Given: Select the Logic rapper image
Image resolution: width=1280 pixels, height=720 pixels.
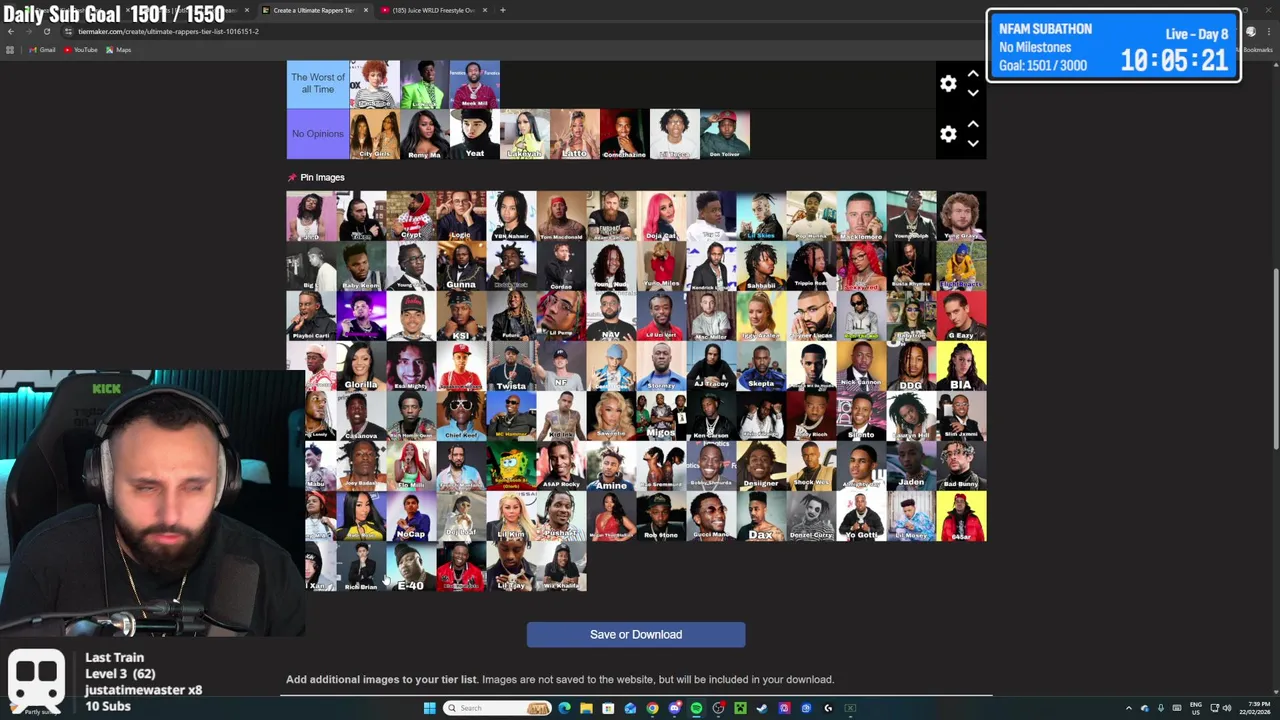Looking at the screenshot, I should (x=461, y=216).
